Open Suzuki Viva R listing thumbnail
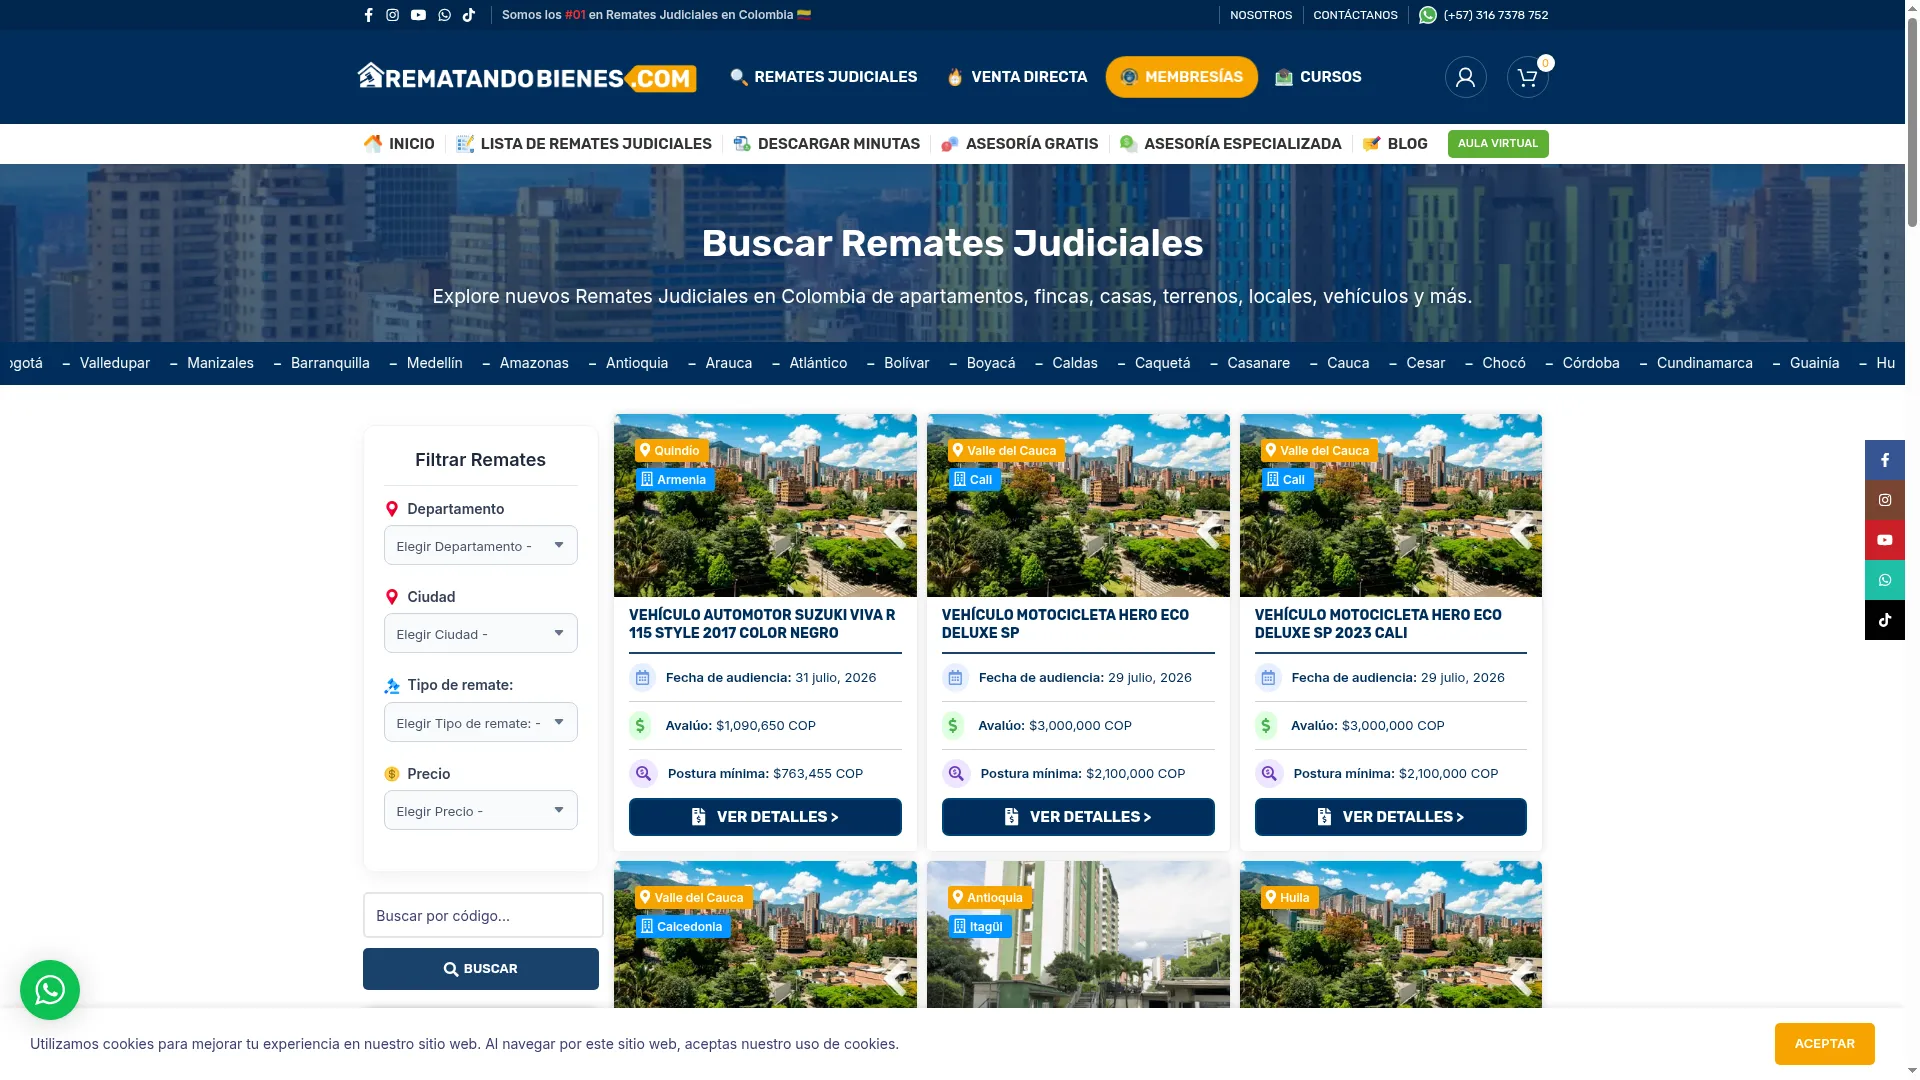Image resolution: width=1920 pixels, height=1080 pixels. (765, 505)
